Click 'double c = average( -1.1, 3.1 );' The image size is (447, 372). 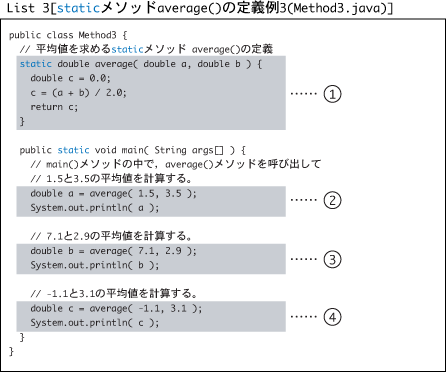click(116, 308)
